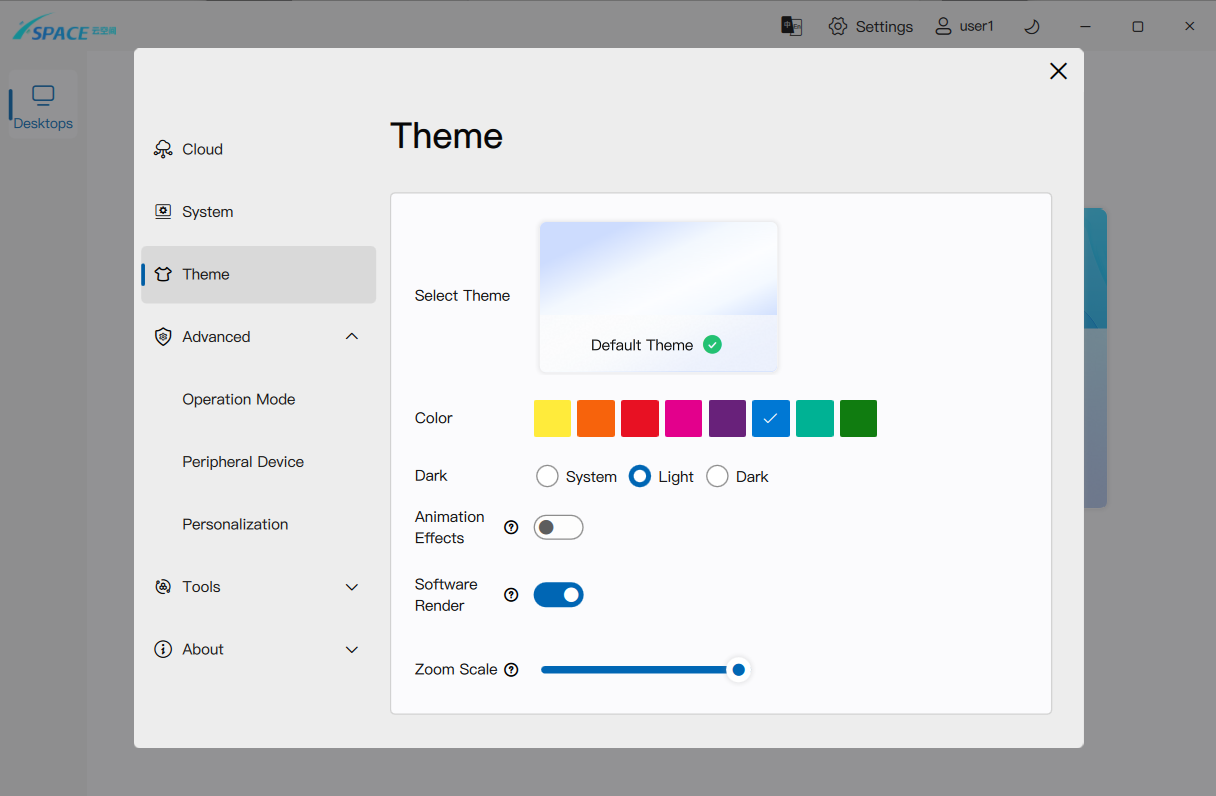Close the settings dialog with X
This screenshot has width=1216, height=796.
point(1058,71)
